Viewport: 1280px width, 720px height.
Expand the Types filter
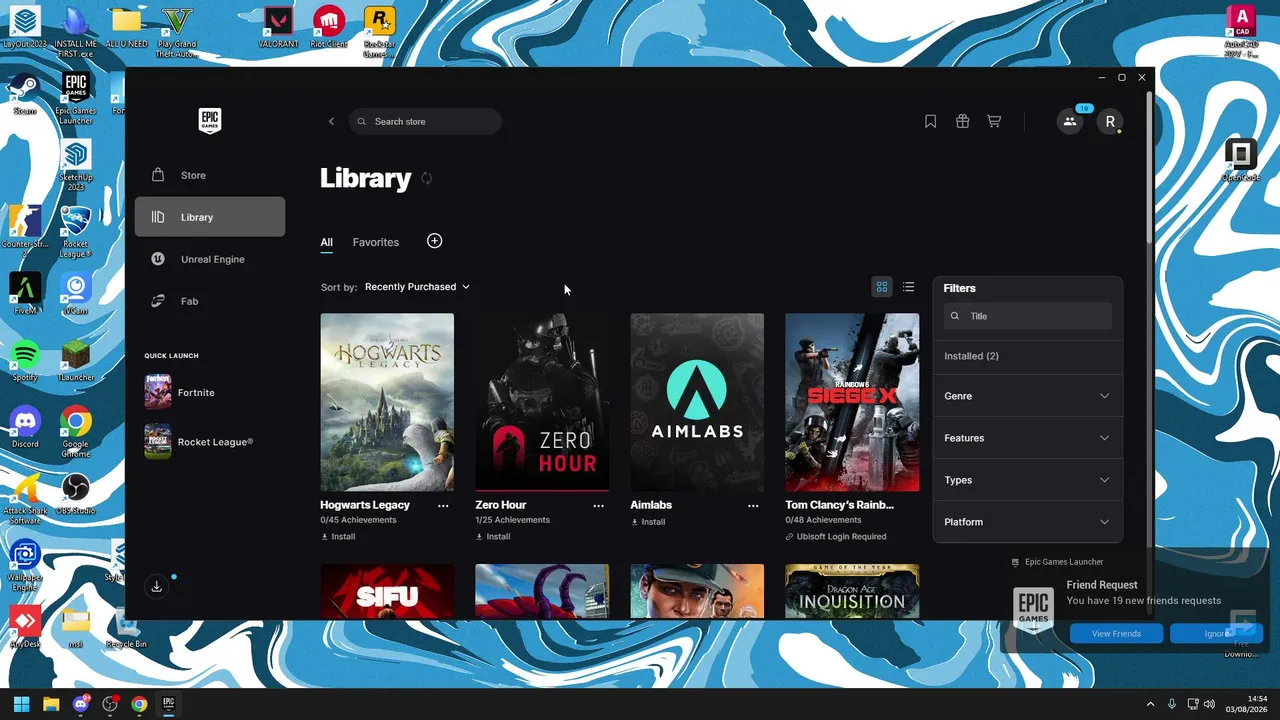pyautogui.click(x=1027, y=480)
